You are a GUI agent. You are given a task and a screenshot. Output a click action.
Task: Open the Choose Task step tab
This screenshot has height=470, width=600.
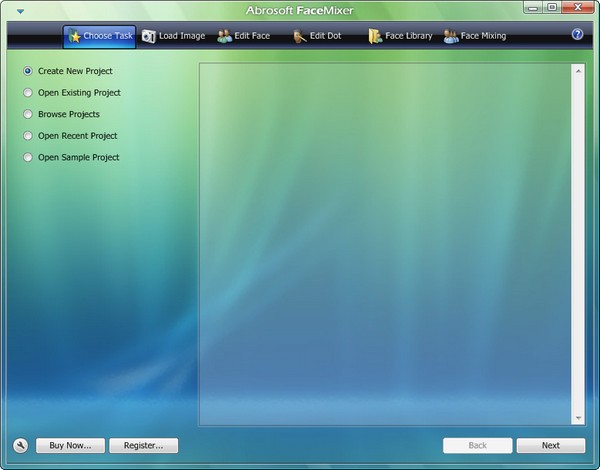tap(99, 36)
